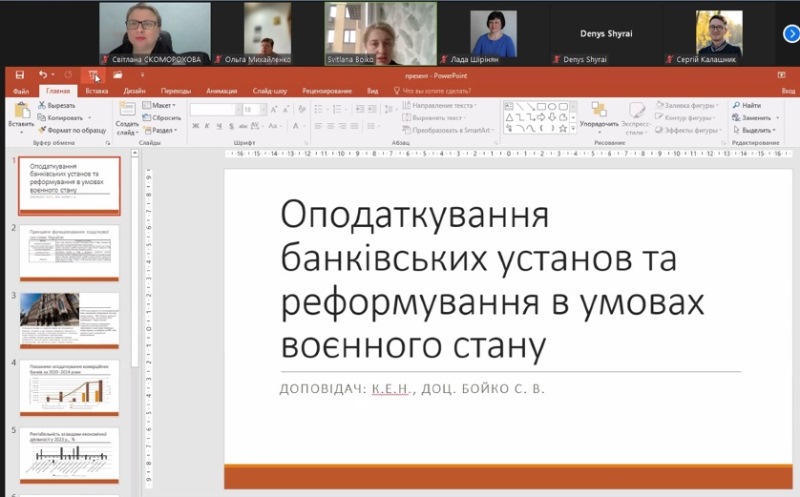The width and height of the screenshot is (800, 497).
Task: Open Text Direction (Направление текста) dropdown
Action: pyautogui.click(x=439, y=105)
